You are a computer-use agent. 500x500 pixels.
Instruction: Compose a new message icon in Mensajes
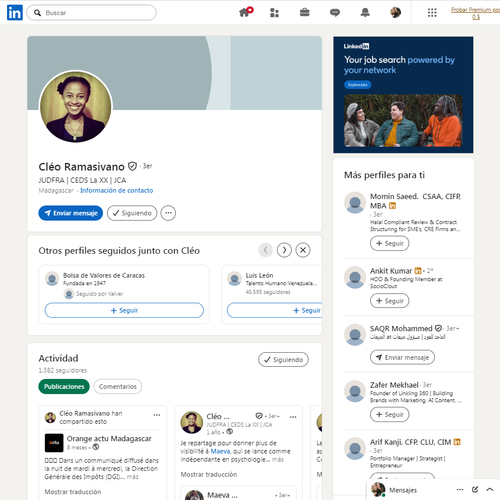coord(475,489)
